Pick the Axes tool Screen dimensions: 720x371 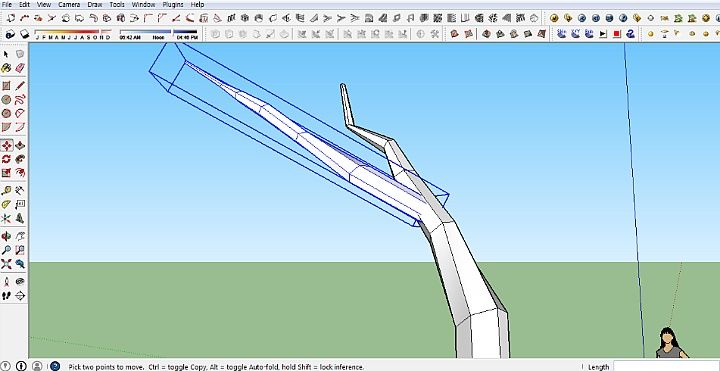point(6,218)
